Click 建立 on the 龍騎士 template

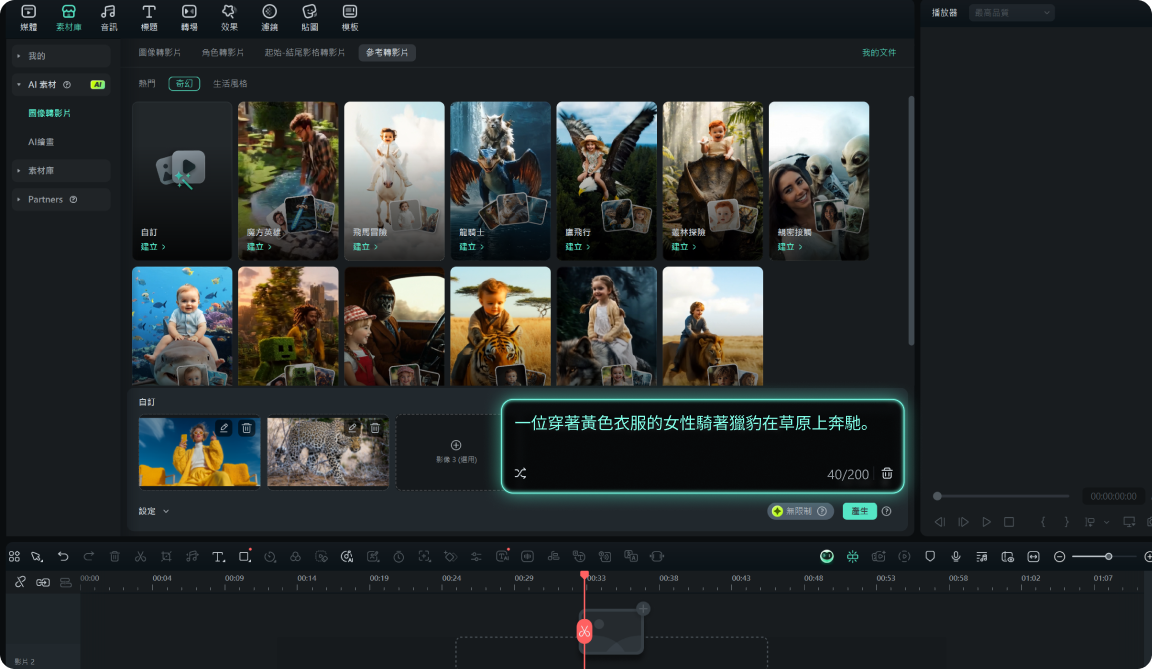(x=471, y=247)
